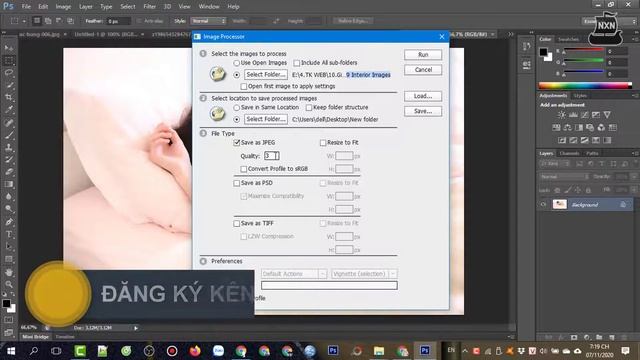This screenshot has height=360, width=640.
Task: Select the Lasso tool
Action: [x=9, y=73]
